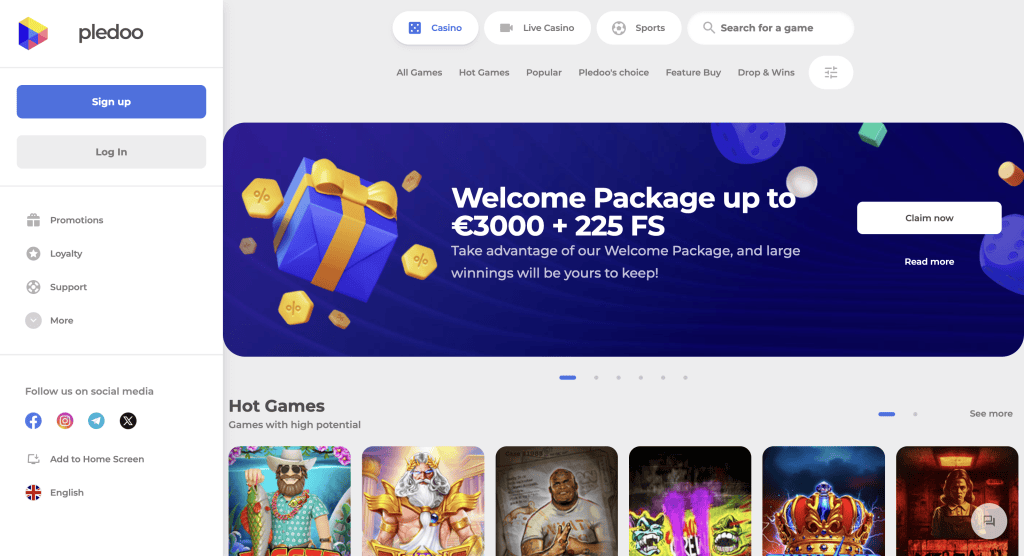Click the Claim now button
The height and width of the screenshot is (556, 1024).
click(x=929, y=218)
